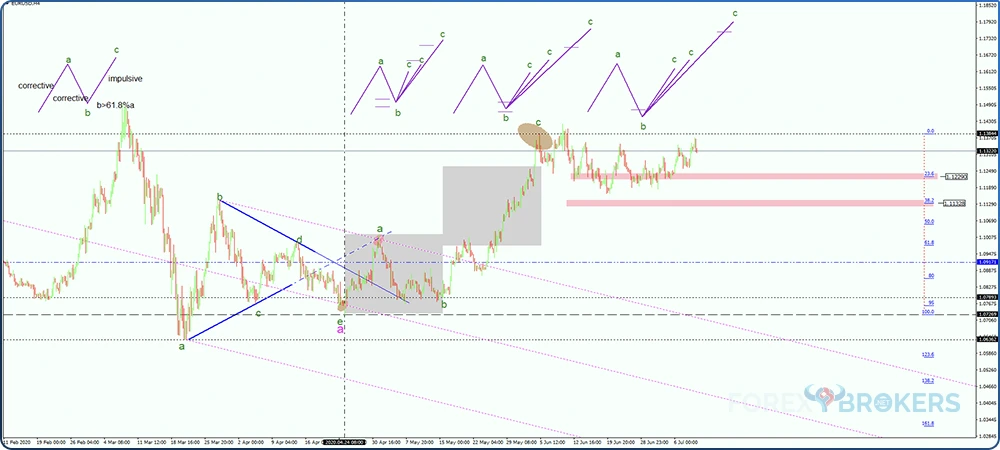Click the large grey rectangle over the rally

[x=492, y=205]
